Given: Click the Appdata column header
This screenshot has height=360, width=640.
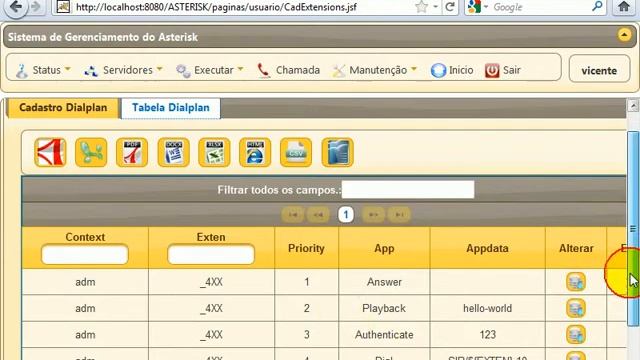Looking at the screenshot, I should point(487,248).
